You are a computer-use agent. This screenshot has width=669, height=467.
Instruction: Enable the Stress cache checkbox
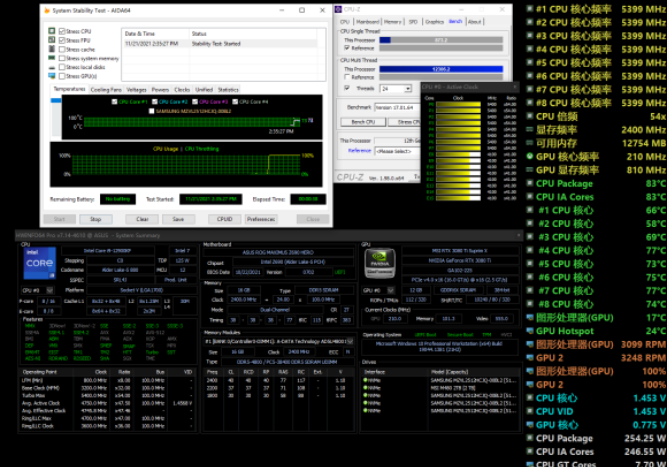[x=62, y=49]
